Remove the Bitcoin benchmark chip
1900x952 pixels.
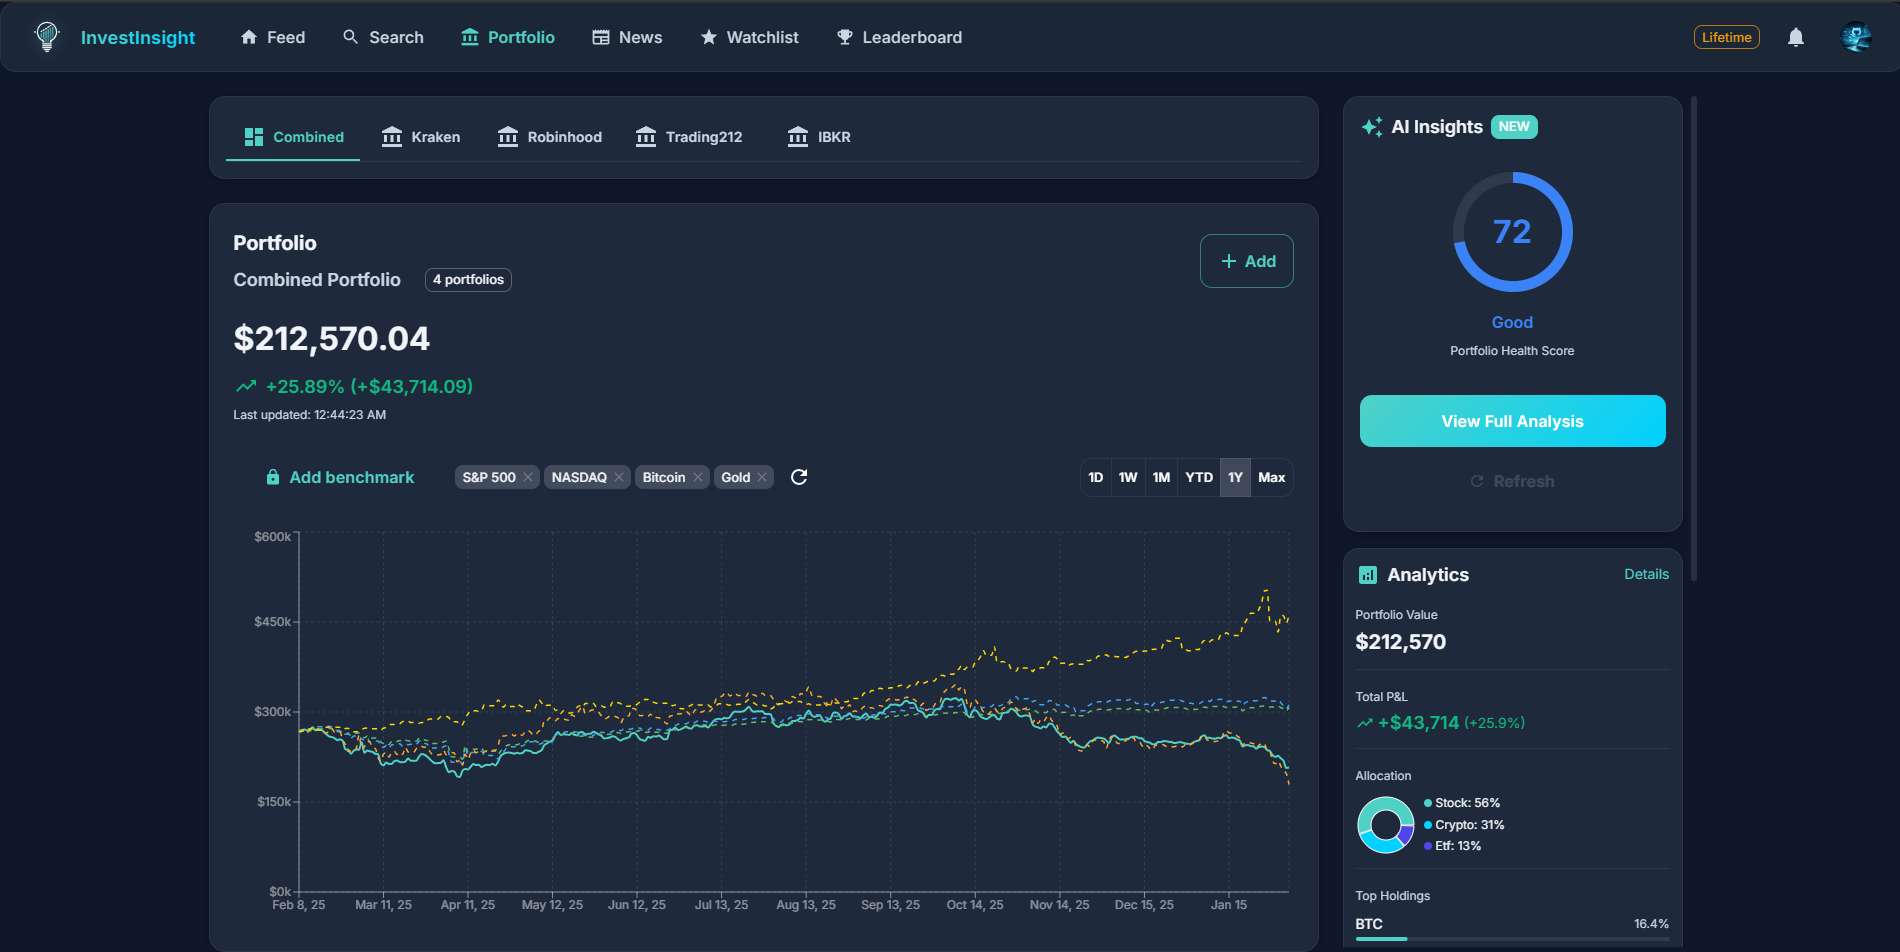pyautogui.click(x=699, y=477)
